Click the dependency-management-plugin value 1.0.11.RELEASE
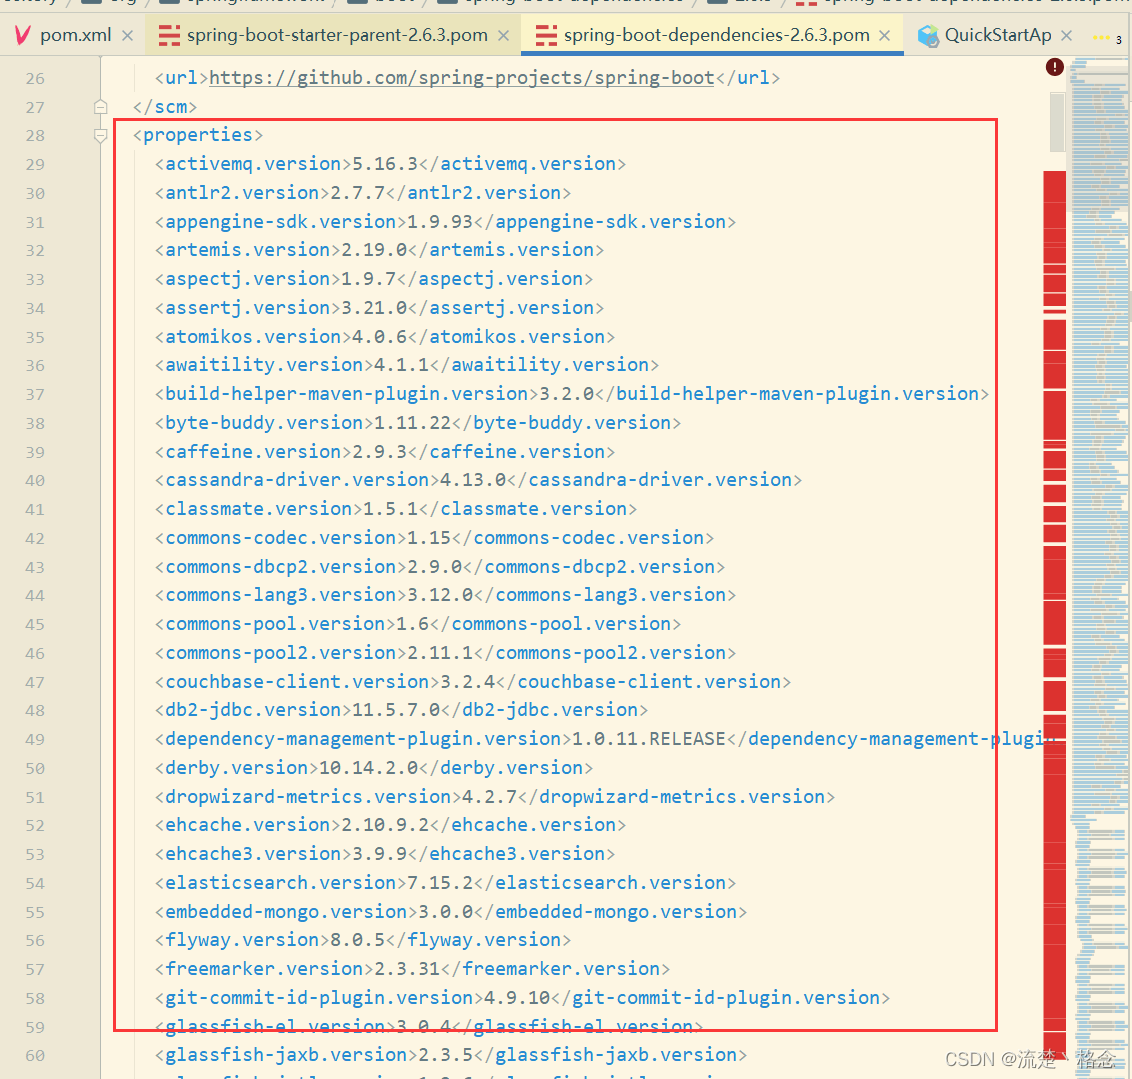This screenshot has height=1079, width=1132. coord(648,738)
